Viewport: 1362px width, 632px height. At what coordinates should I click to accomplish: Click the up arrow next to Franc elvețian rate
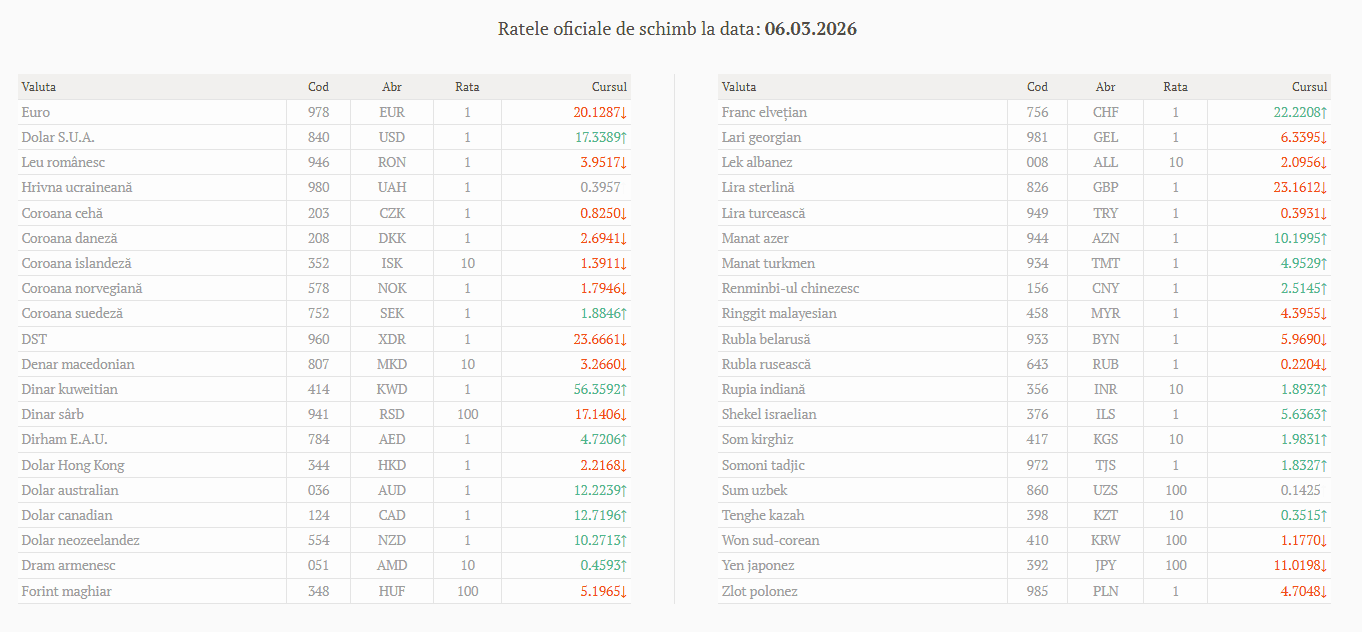[x=1325, y=113]
